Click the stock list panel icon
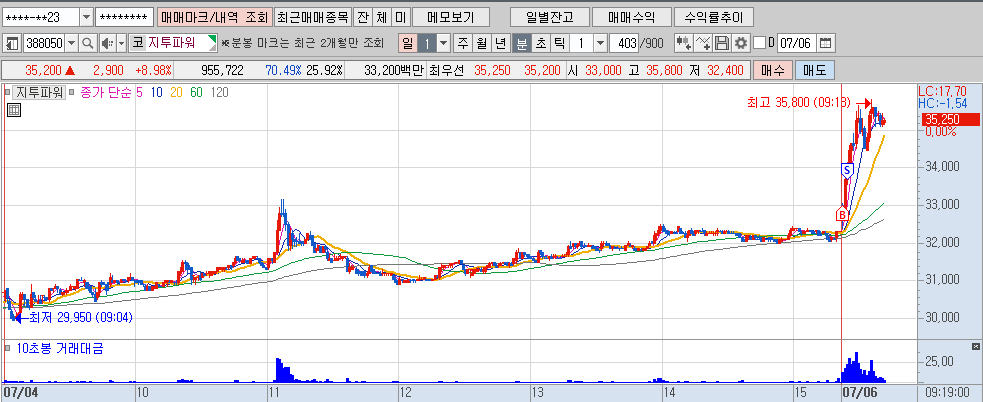Image resolution: width=983 pixels, height=402 pixels. coord(12,43)
